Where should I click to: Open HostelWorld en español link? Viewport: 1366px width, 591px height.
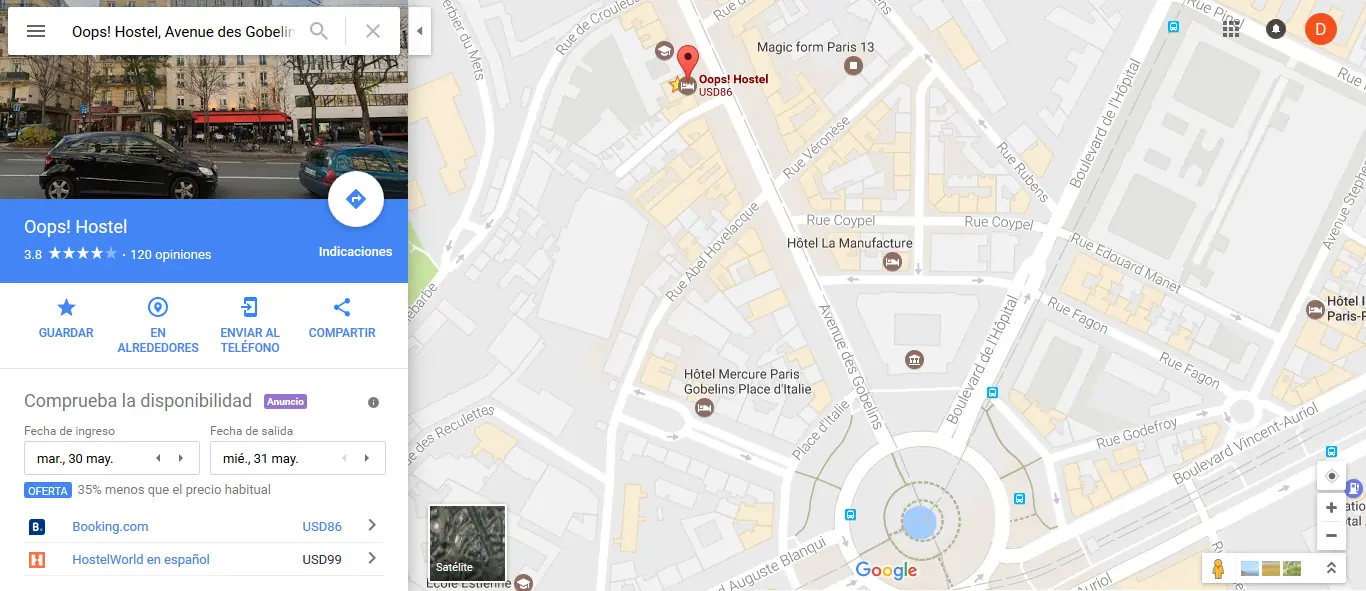(x=141, y=559)
